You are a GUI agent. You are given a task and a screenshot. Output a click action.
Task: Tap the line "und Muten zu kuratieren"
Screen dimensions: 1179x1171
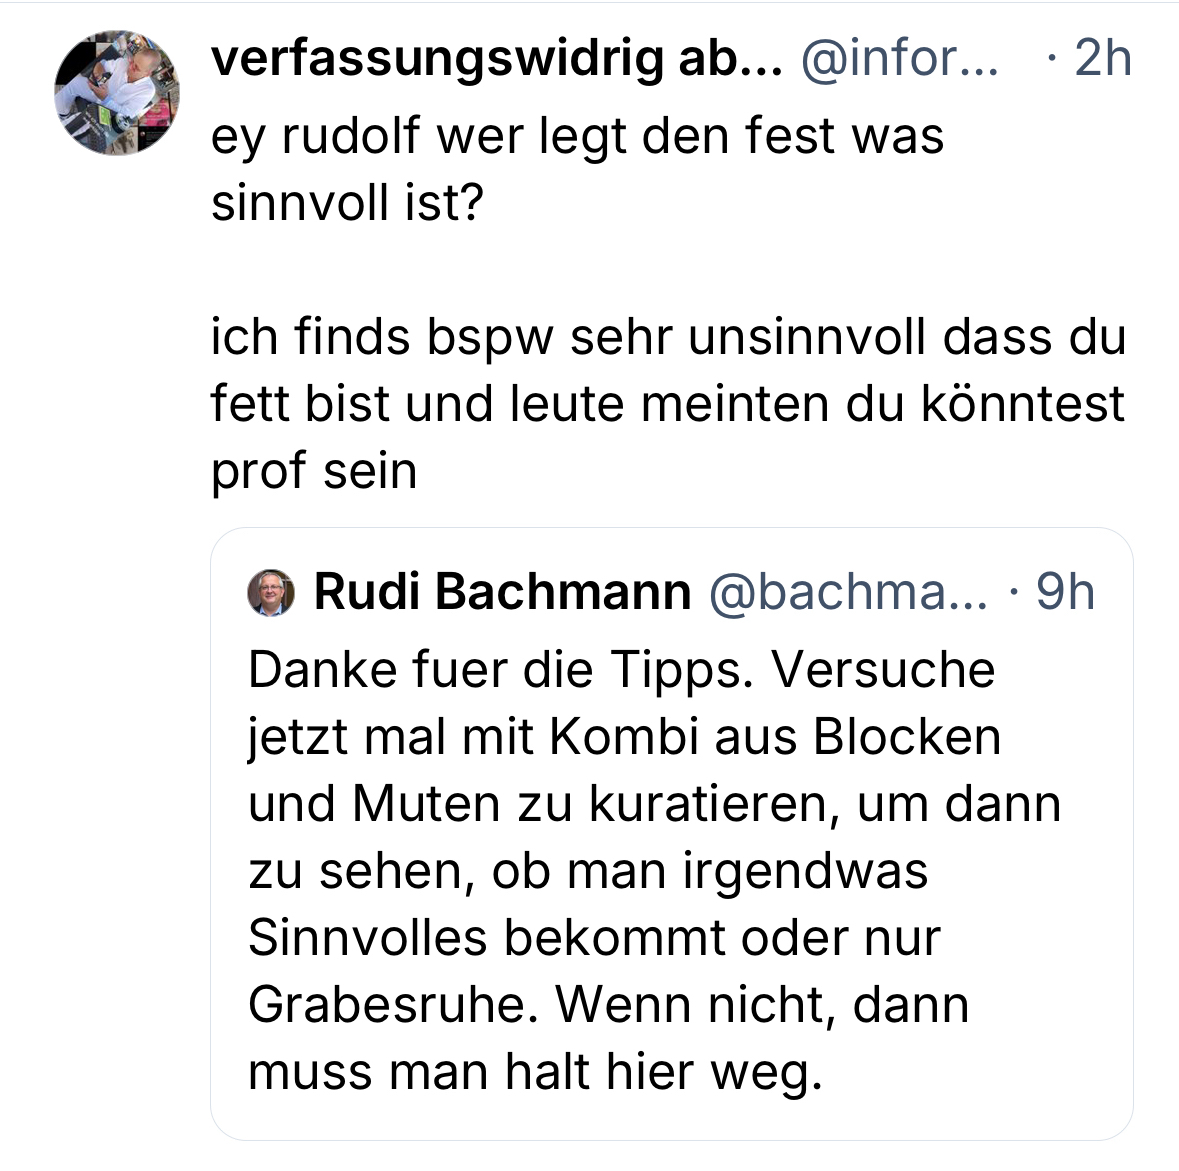coord(654,804)
